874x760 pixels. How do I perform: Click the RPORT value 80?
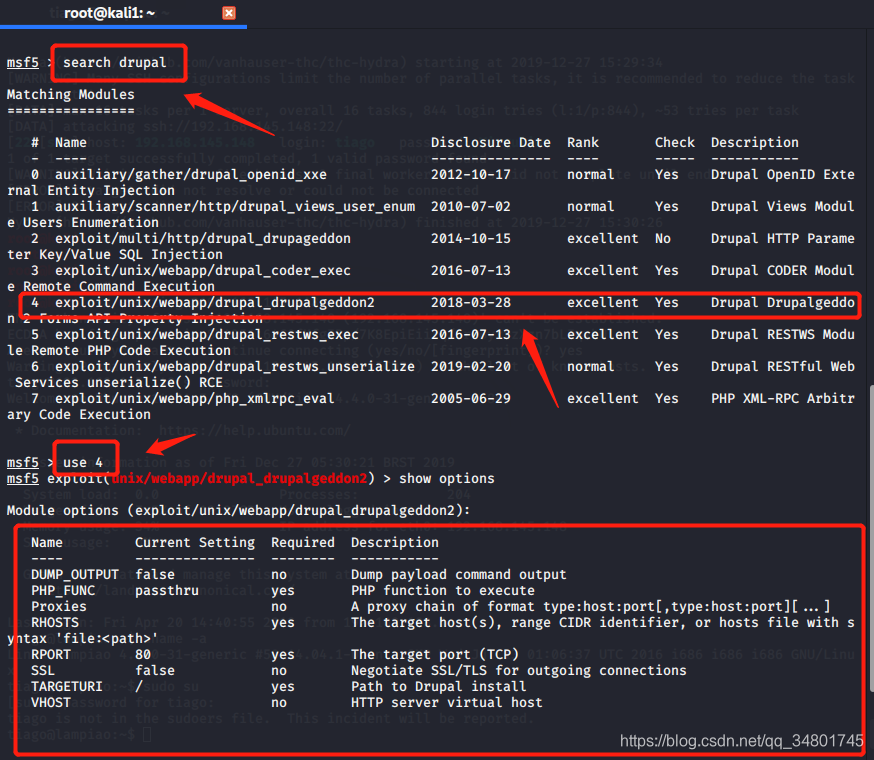tap(143, 655)
